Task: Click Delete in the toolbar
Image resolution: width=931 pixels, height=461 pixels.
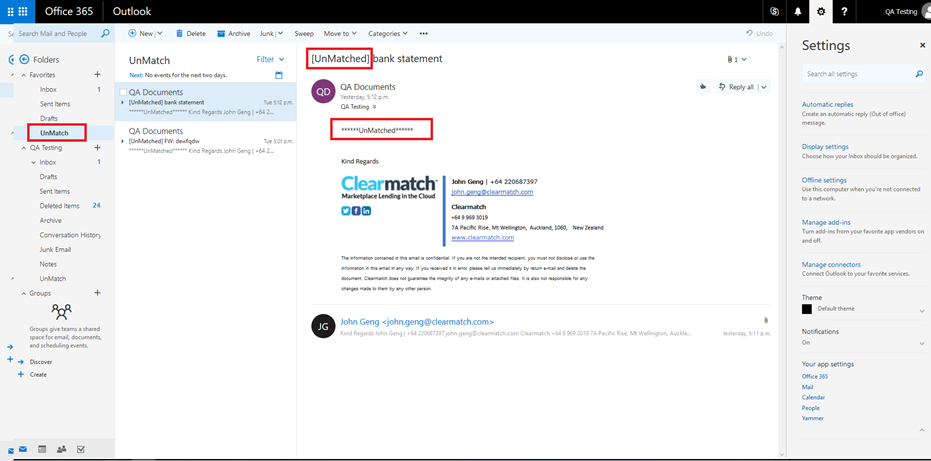Action: pos(190,34)
